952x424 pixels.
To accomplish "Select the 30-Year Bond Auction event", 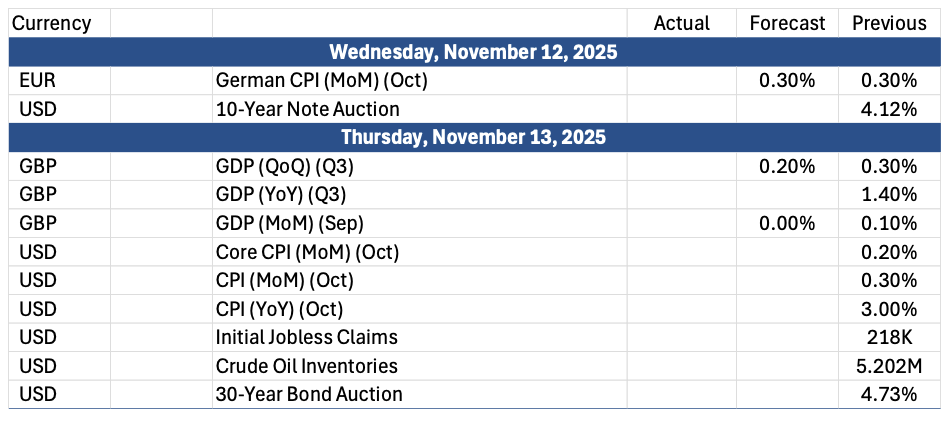I will [x=309, y=394].
